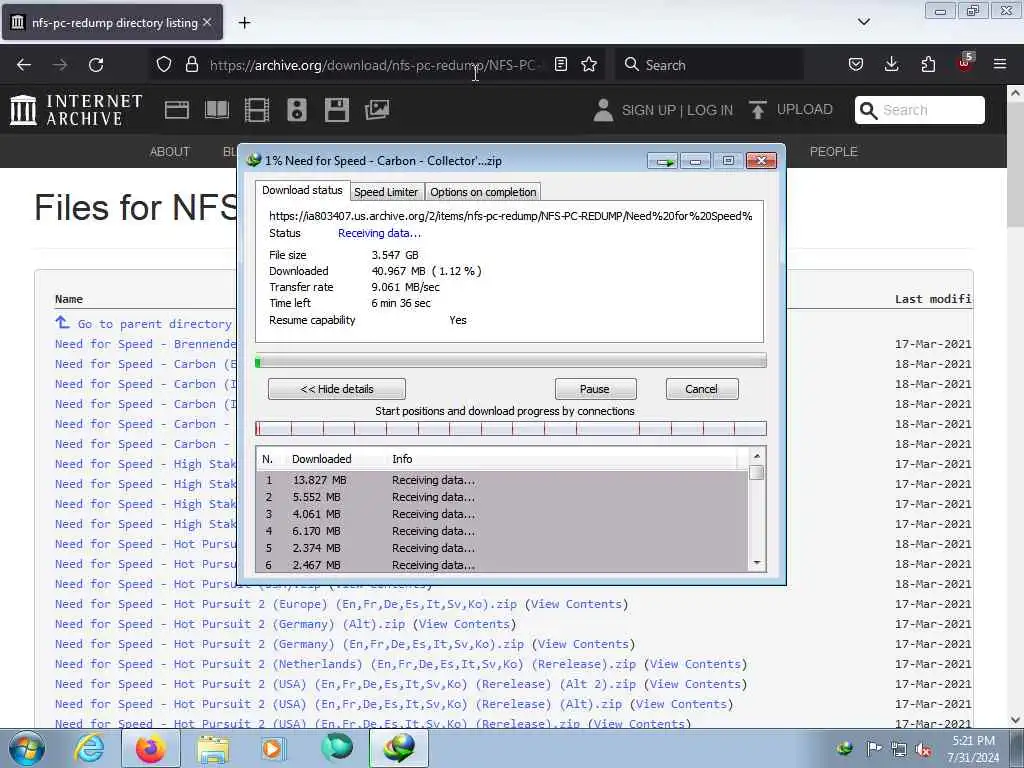This screenshot has height=768, width=1024.
Task: Click page scrollbar up arrow in Firefox
Action: click(1015, 93)
